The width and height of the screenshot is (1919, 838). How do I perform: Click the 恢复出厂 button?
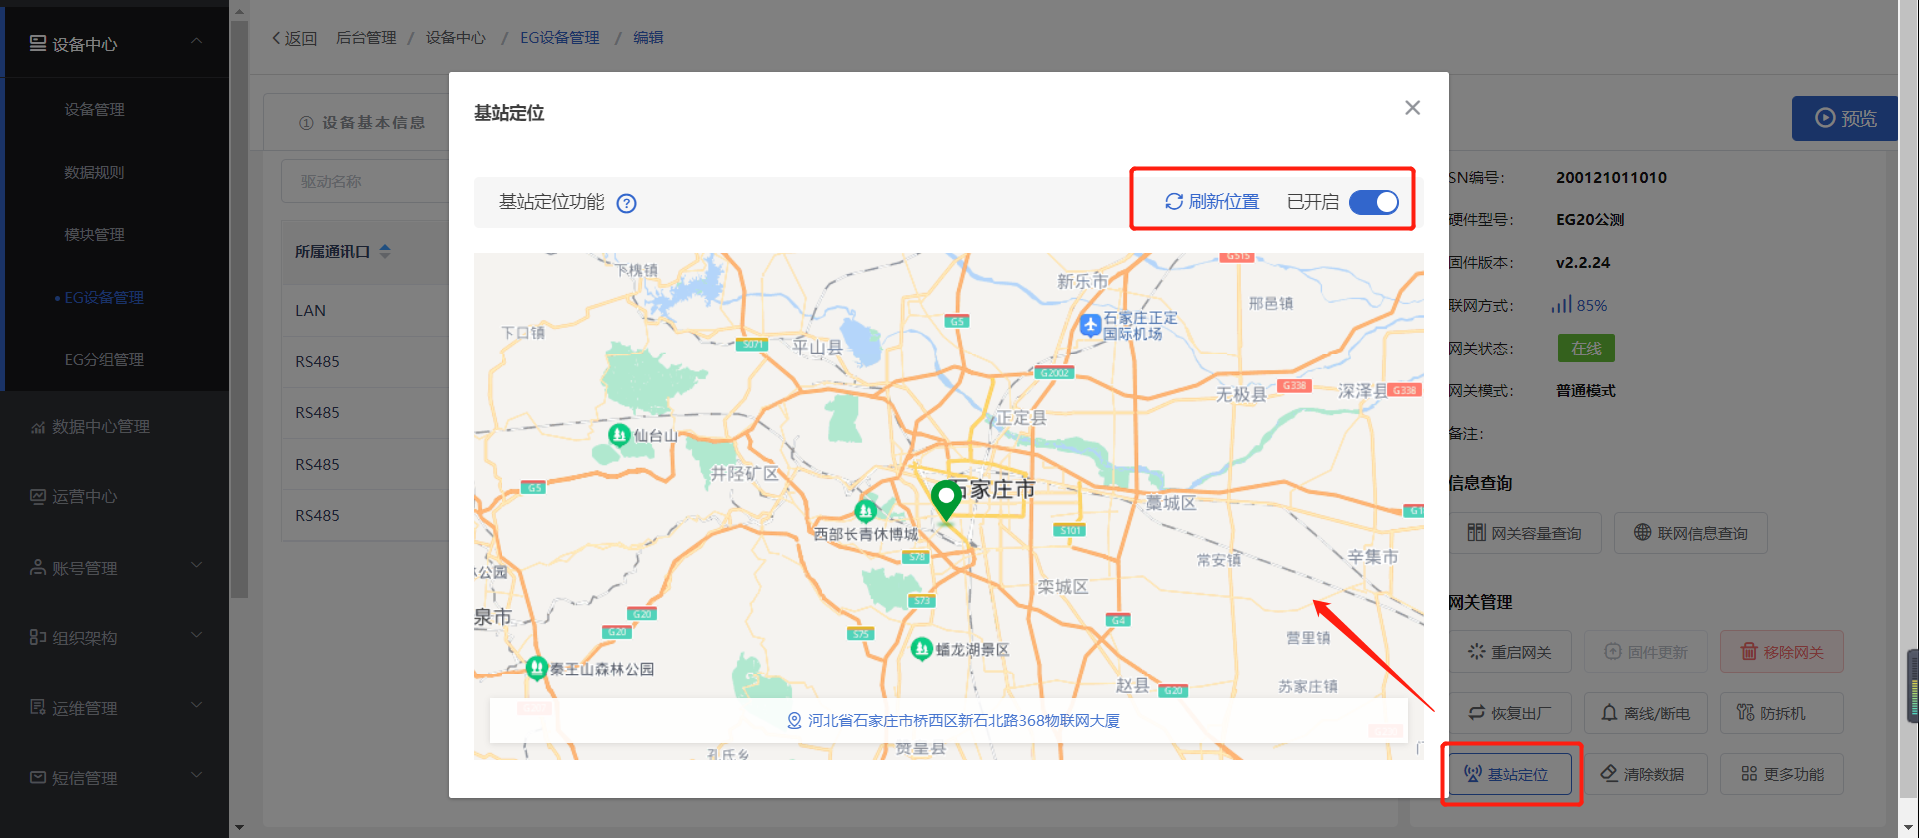1510,713
